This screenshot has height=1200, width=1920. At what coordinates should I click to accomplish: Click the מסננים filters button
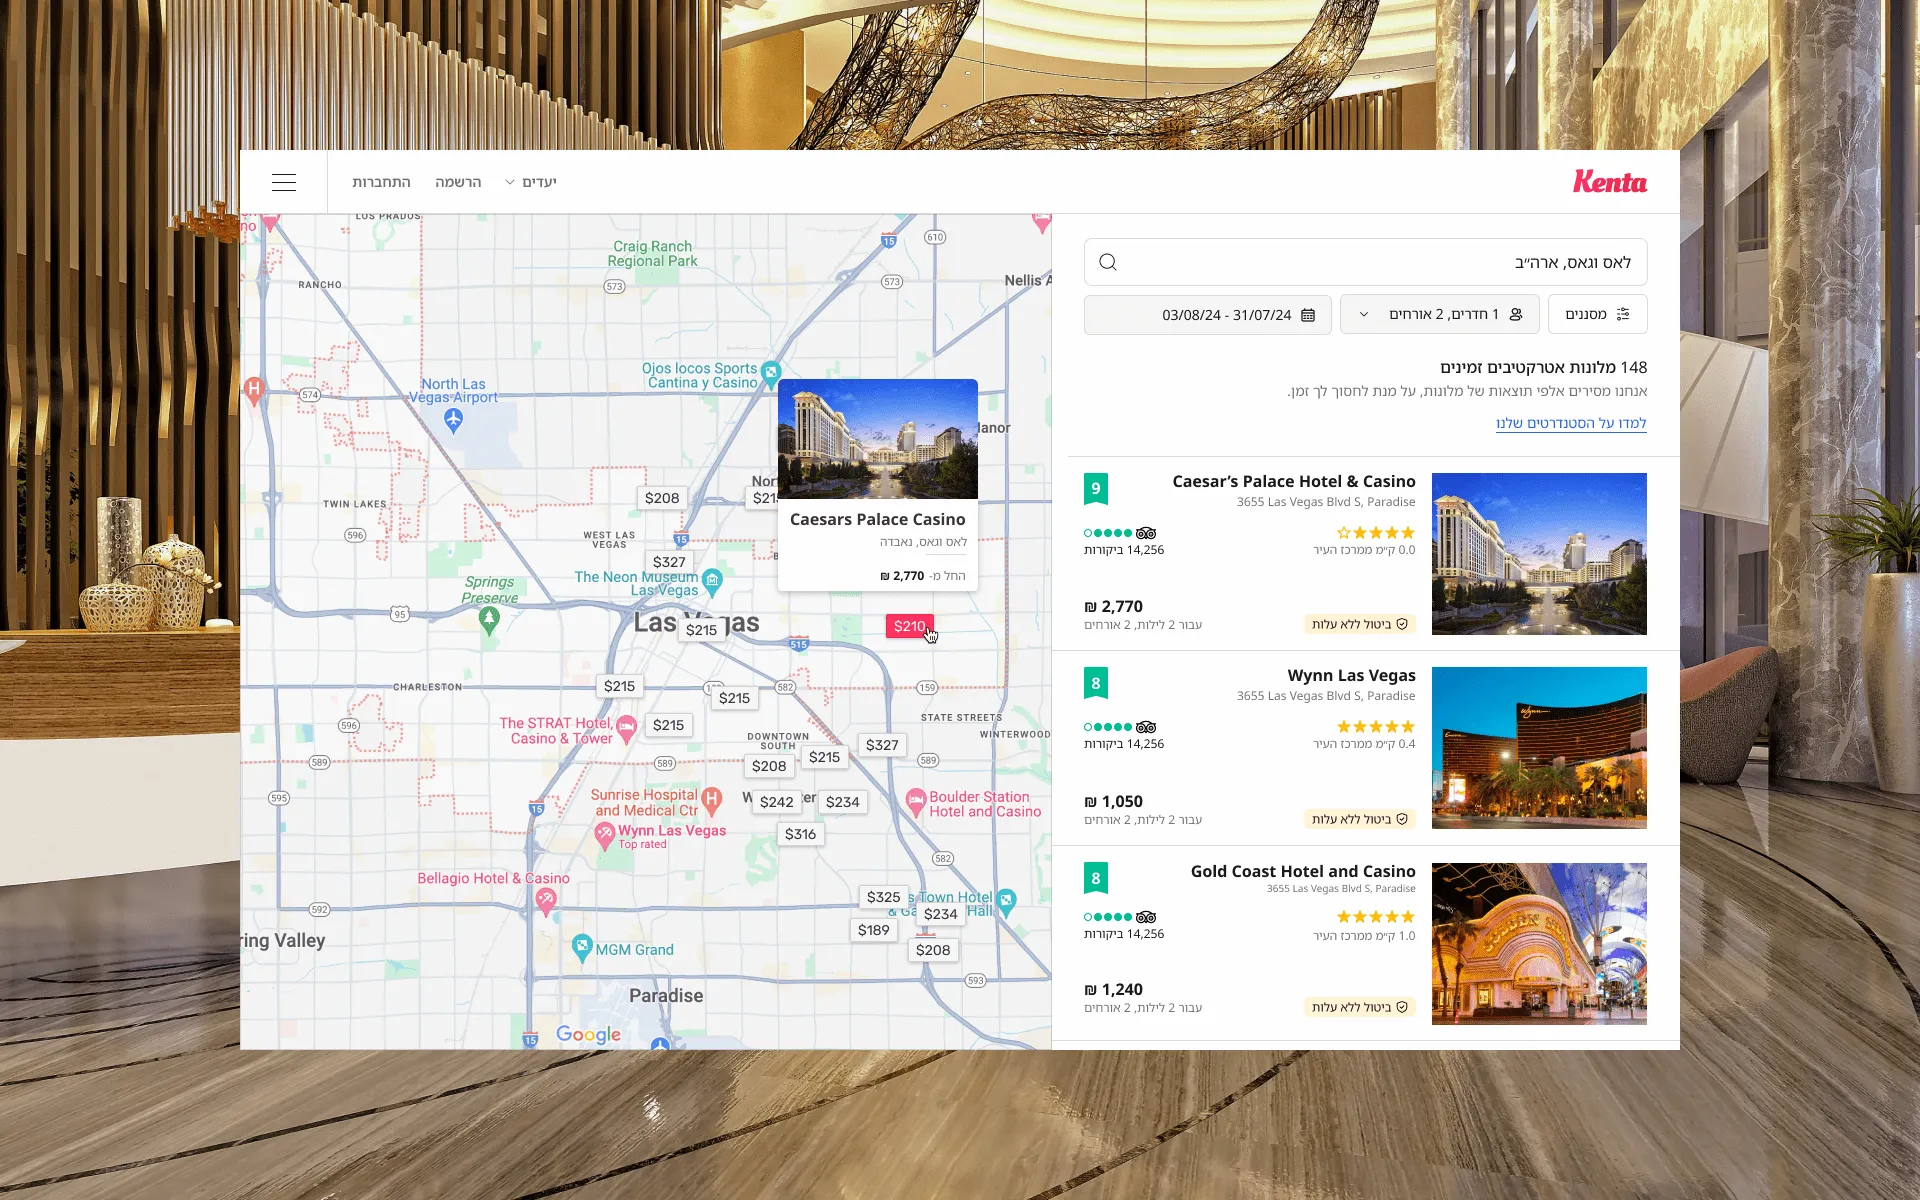point(1597,314)
